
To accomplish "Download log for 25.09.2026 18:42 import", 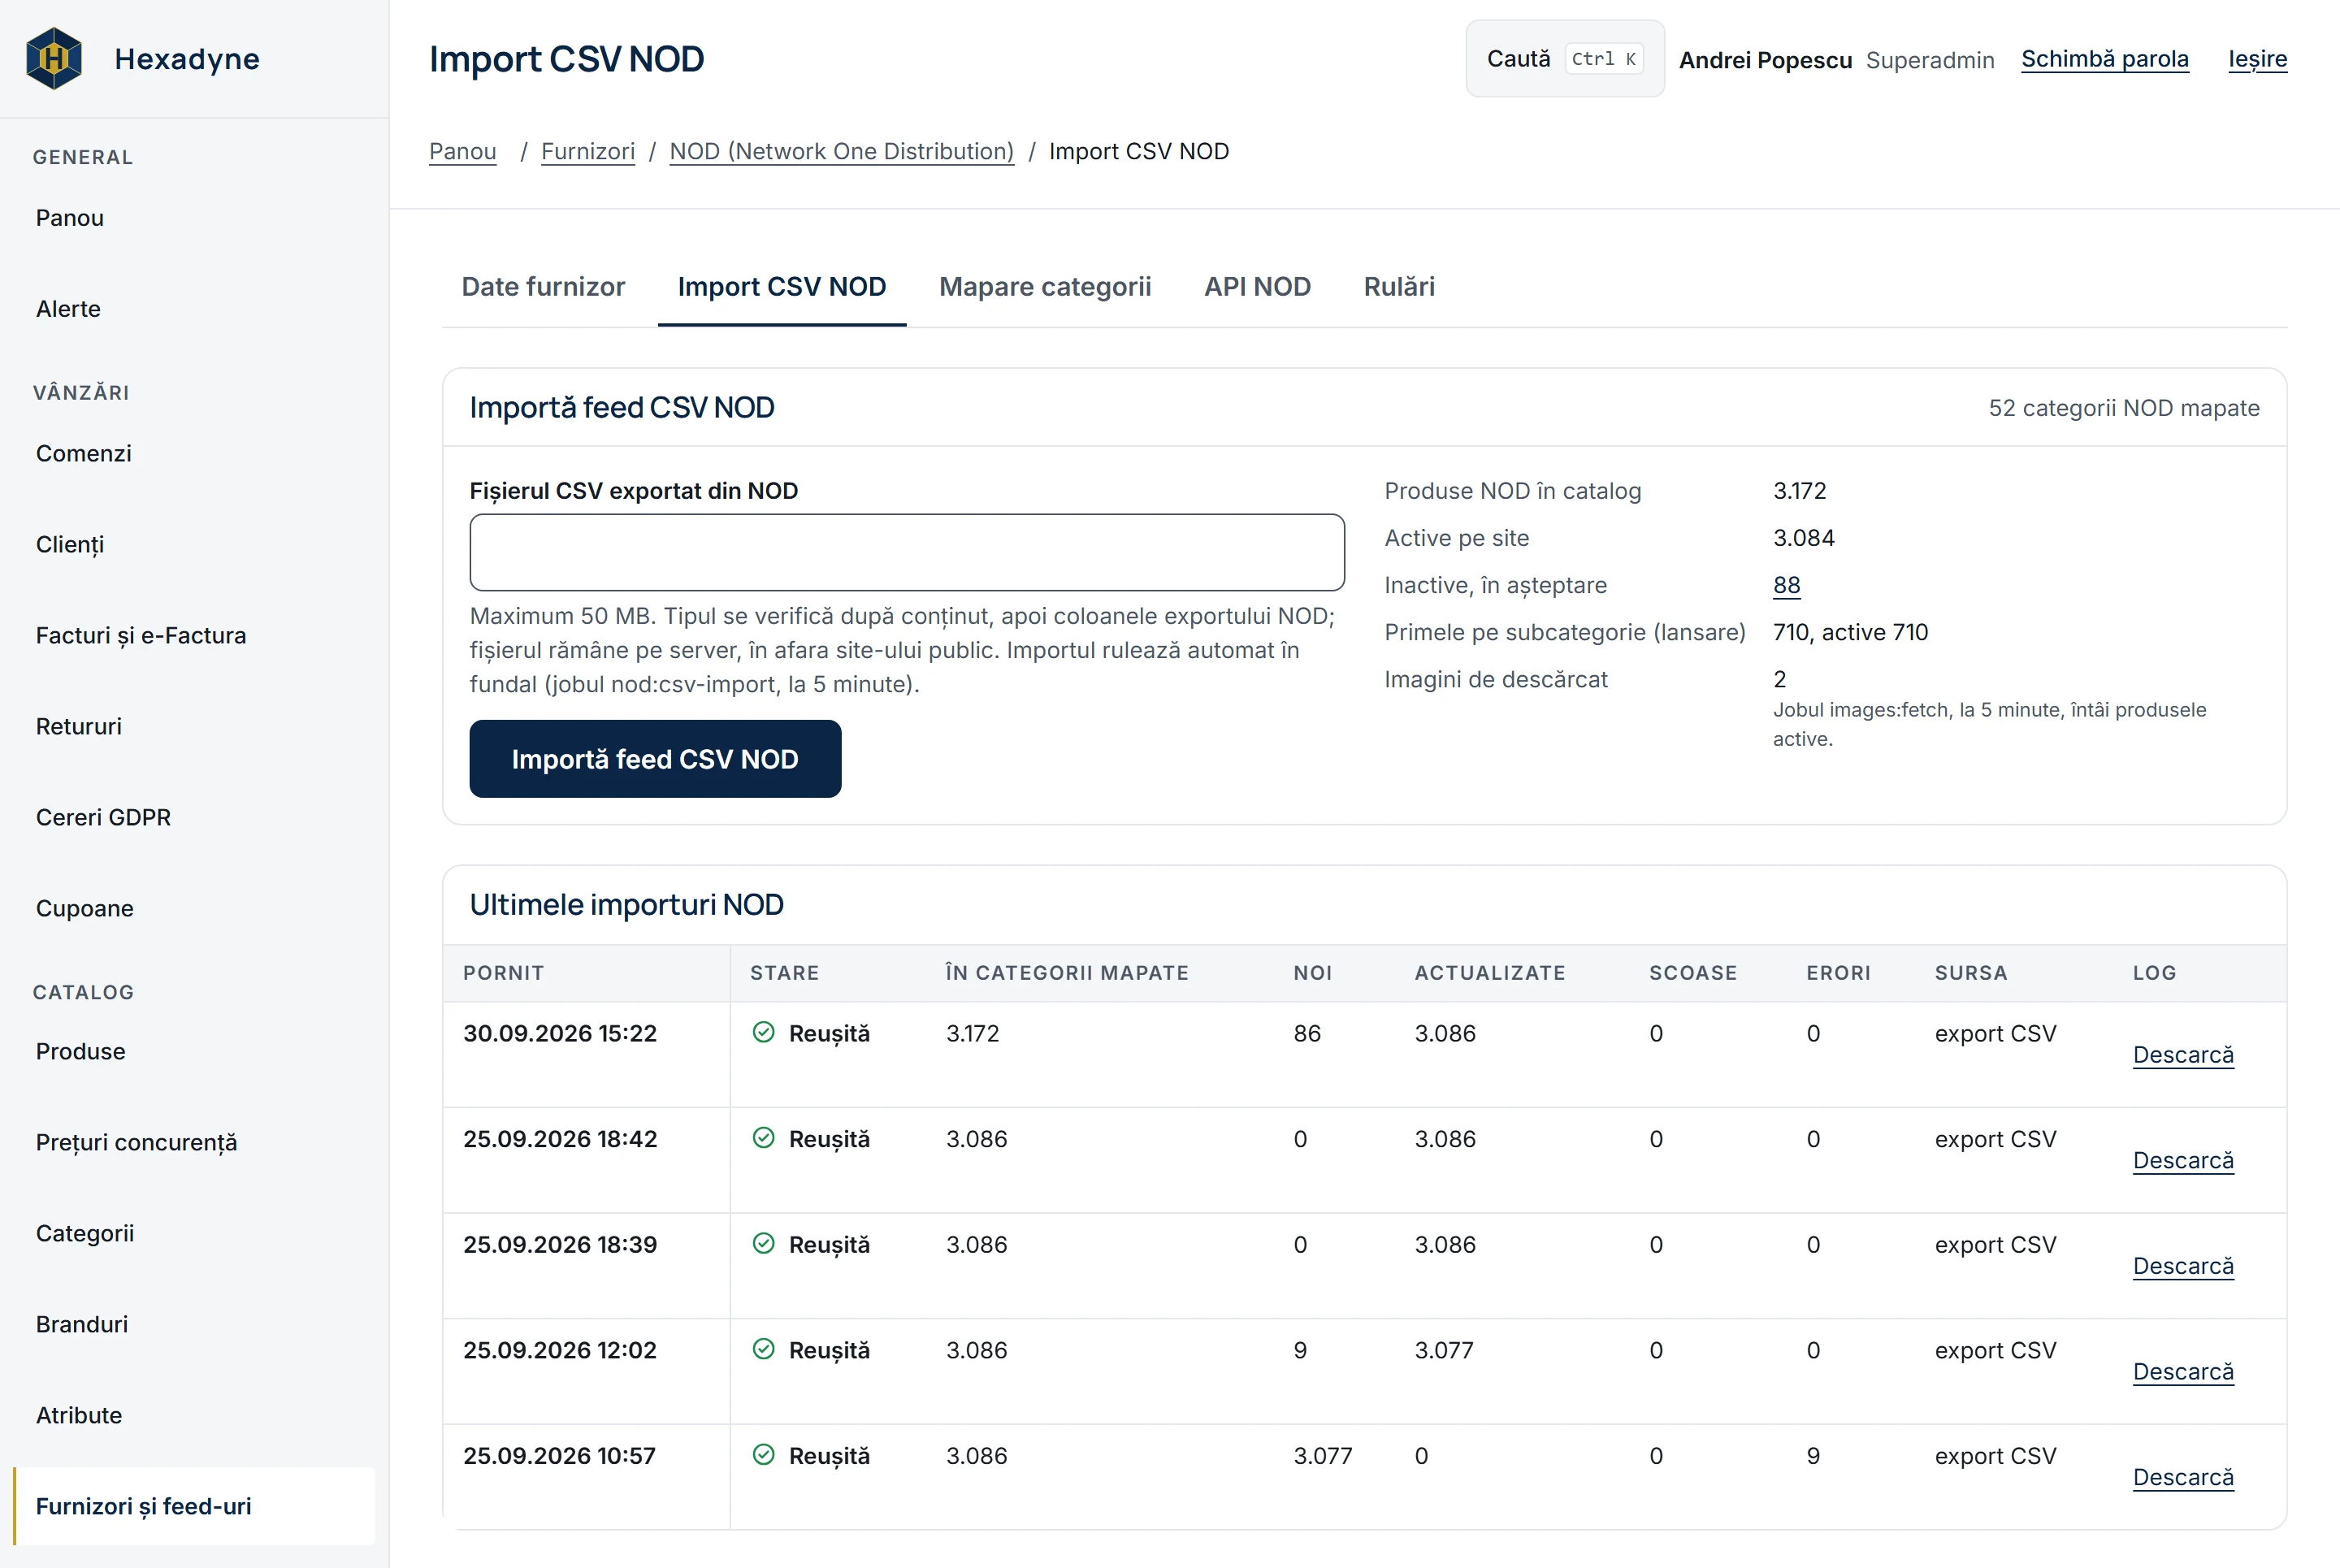I will point(2183,1160).
